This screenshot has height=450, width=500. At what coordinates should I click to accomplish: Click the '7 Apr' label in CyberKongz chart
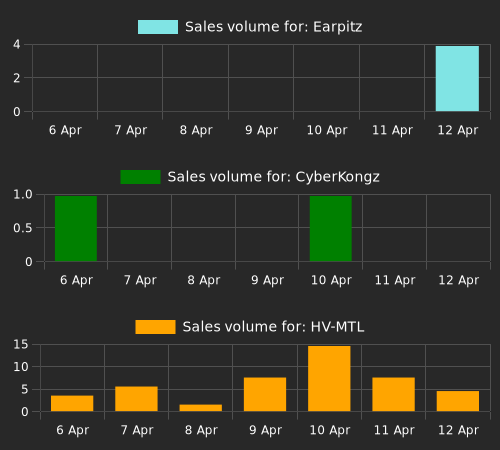click(x=140, y=280)
